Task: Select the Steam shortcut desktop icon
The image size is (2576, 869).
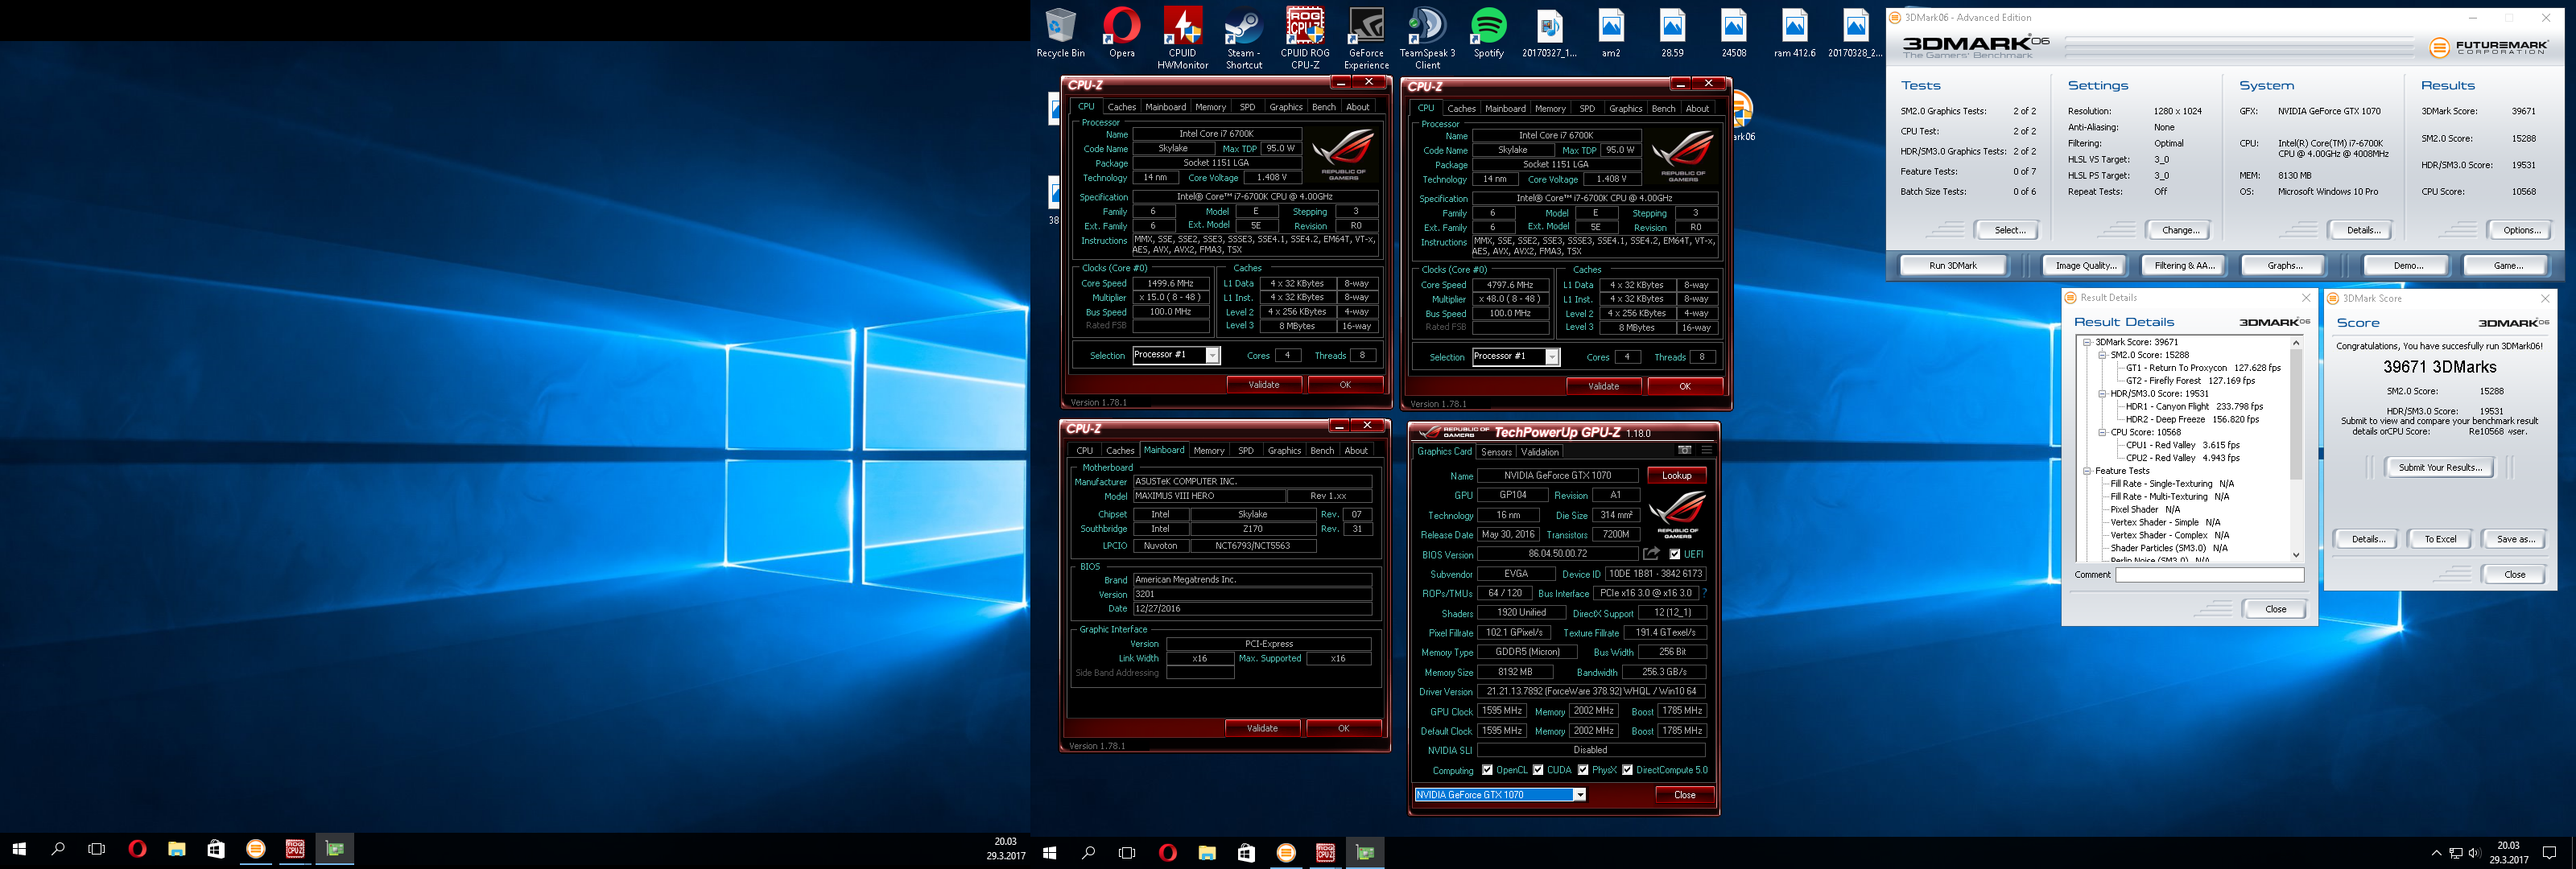Action: [x=1244, y=39]
